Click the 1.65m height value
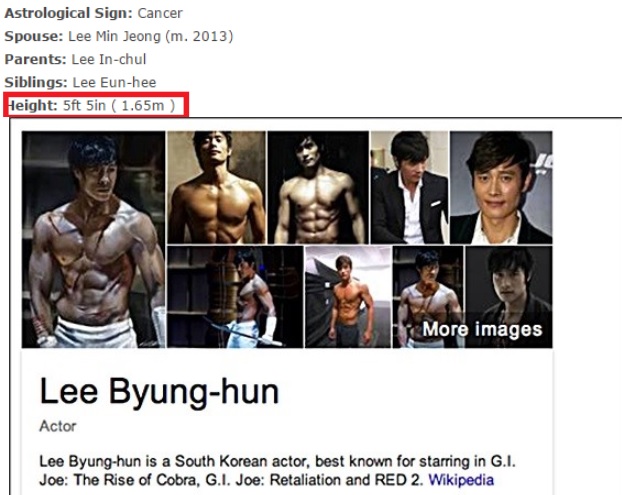Image resolution: width=622 pixels, height=495 pixels. (x=143, y=106)
